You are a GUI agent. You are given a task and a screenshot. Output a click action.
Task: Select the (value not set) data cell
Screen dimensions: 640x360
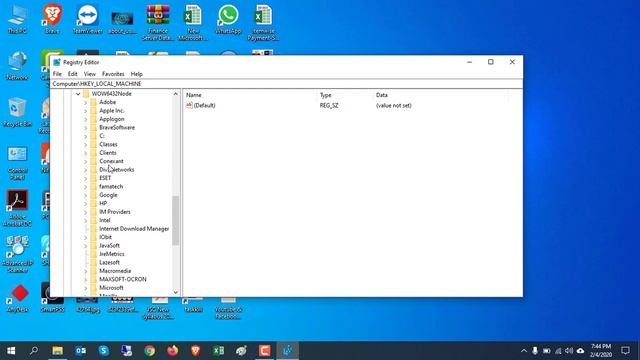pos(393,105)
